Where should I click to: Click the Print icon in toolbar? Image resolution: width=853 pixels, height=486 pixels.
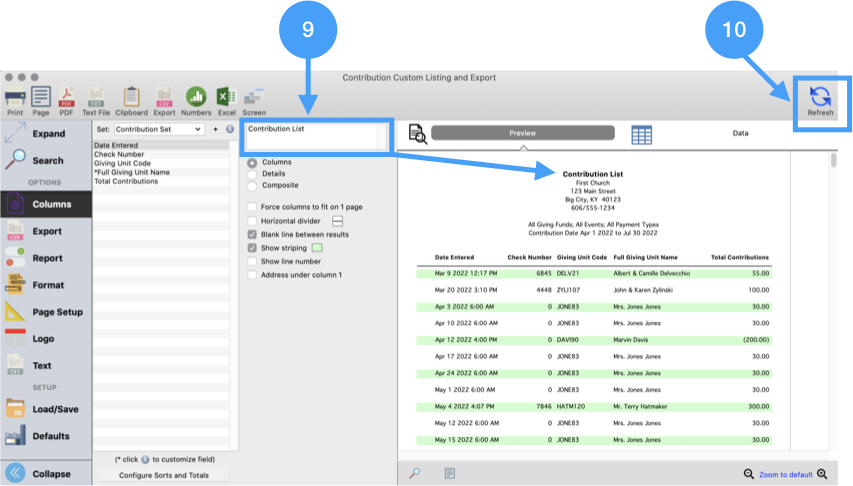[15, 98]
